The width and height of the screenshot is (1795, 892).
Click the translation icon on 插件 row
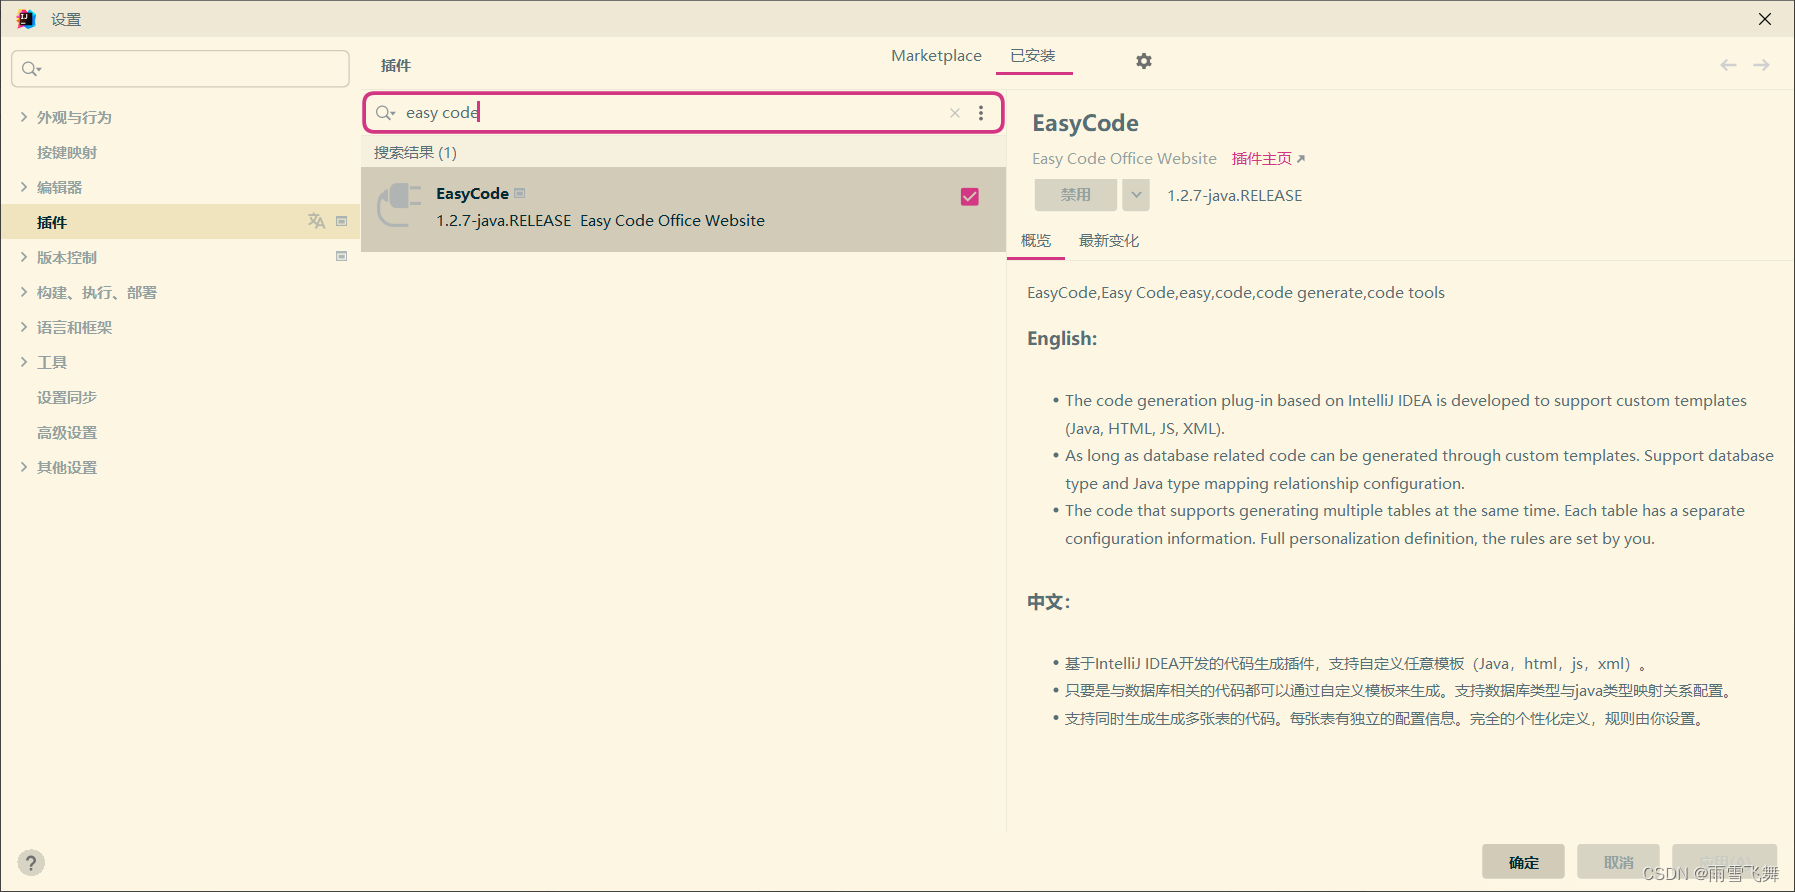(x=316, y=221)
